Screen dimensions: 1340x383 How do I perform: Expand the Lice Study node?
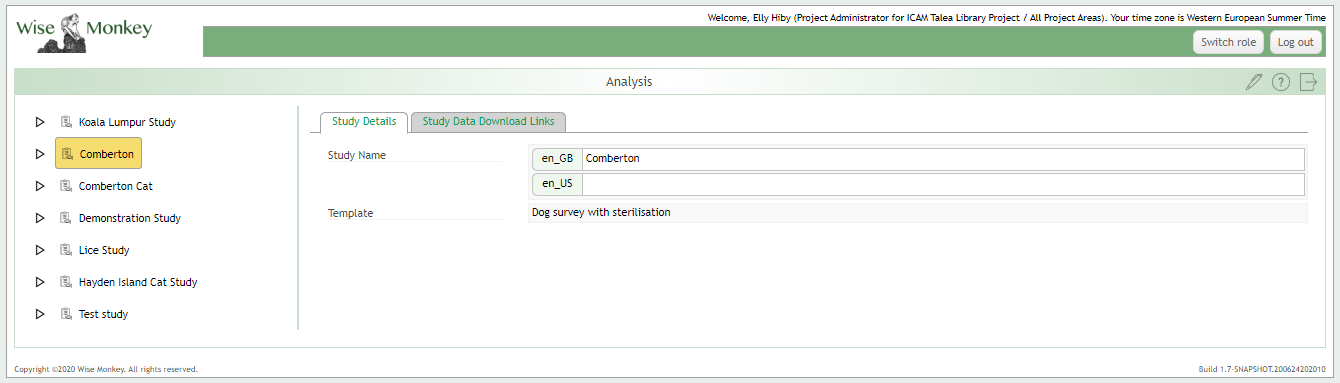tap(40, 250)
